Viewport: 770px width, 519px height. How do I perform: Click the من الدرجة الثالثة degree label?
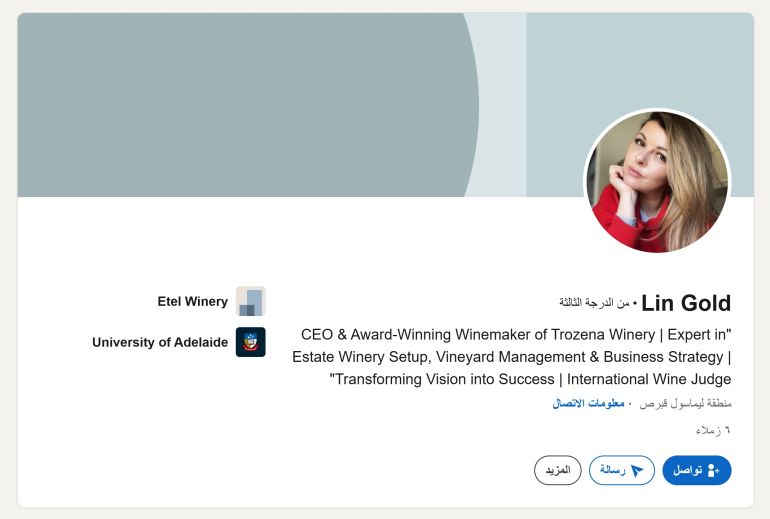[x=594, y=302]
